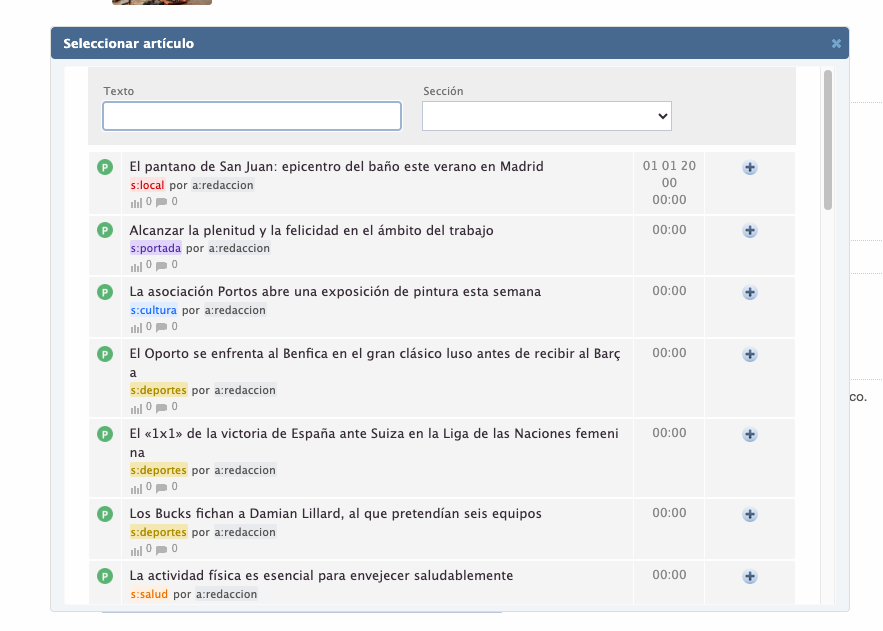Screen dimensions: 883x631
Task: Add the actividad física article via plus icon
Action: click(x=750, y=577)
